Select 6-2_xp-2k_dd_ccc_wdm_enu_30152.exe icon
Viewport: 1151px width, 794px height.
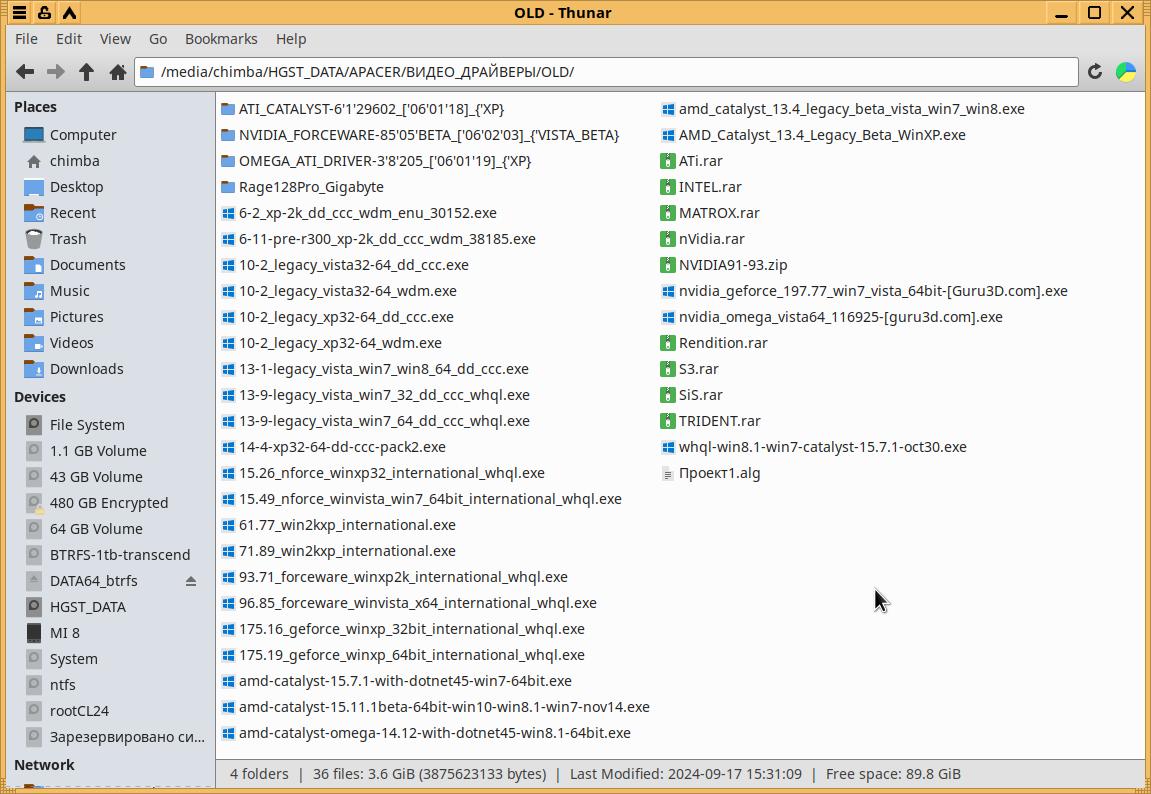pos(228,213)
